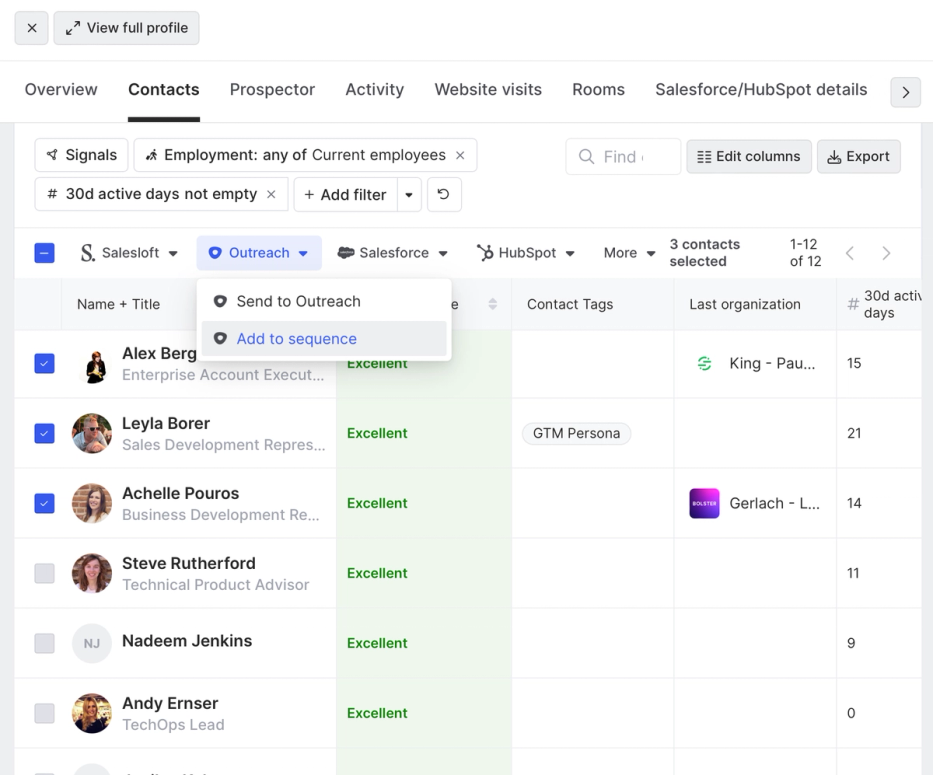933x775 pixels.
Task: Open the Salesloft actions dropdown
Action: point(129,253)
